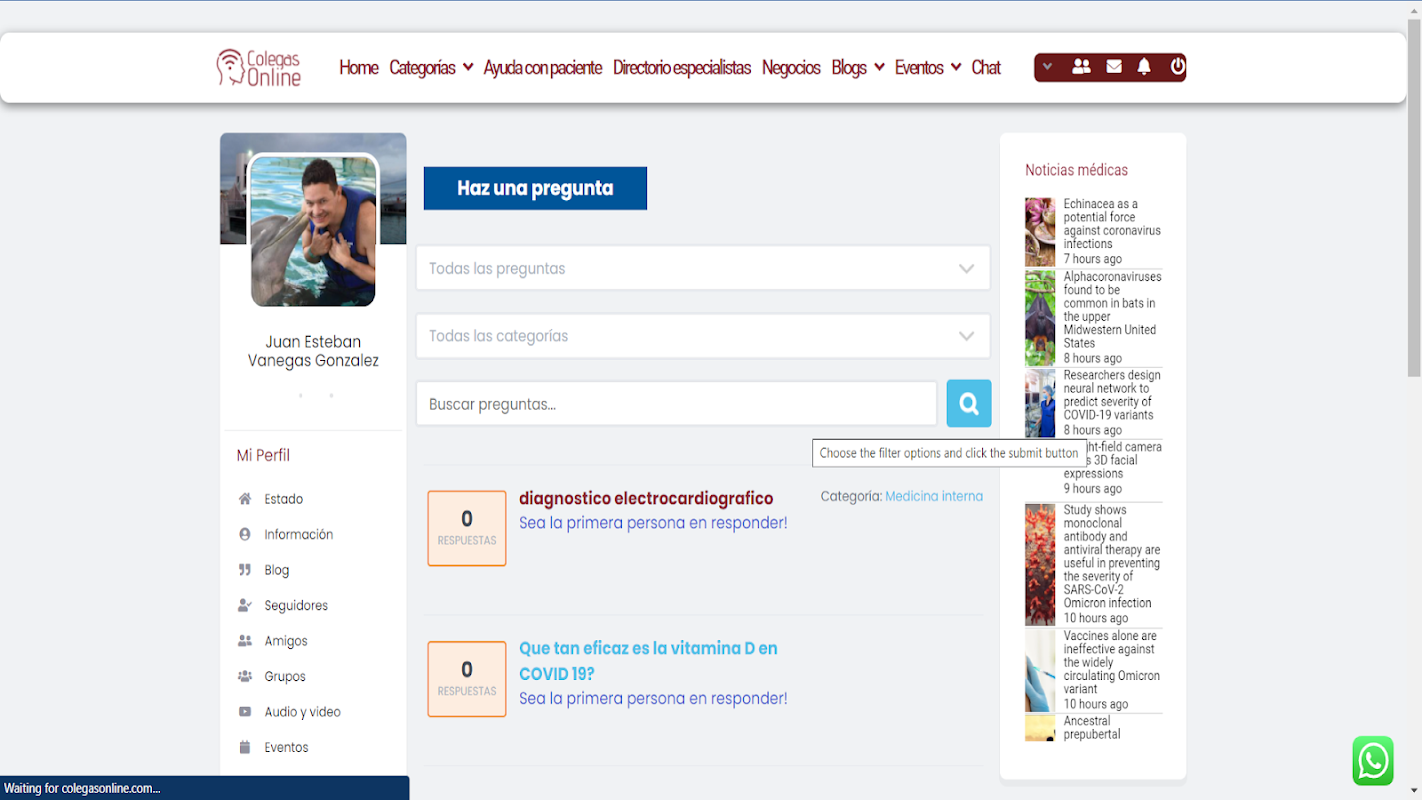Select Estado in the profile sidebar
1422x800 pixels.
[x=284, y=499]
